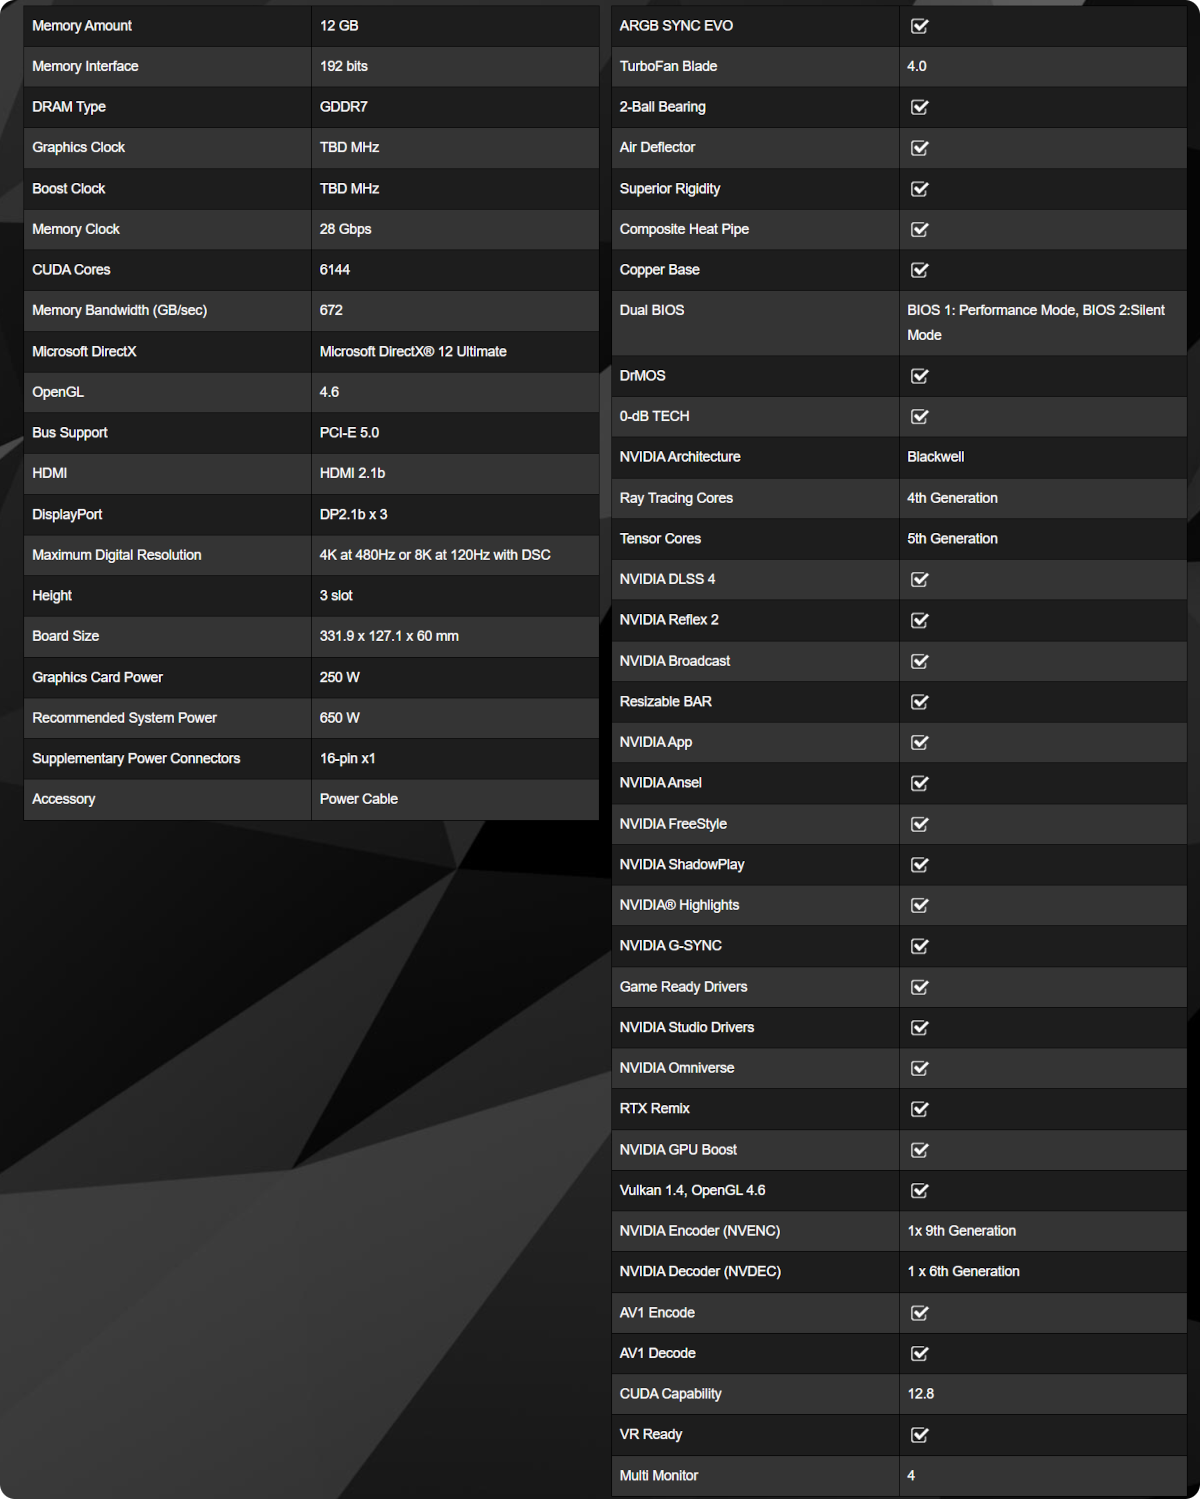Click the Board Size dimensions value
Screen dimensions: 1200x1499
tap(389, 636)
